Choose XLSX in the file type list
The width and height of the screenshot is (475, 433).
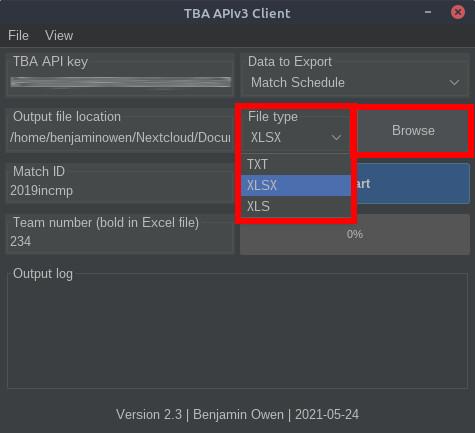tap(296, 185)
